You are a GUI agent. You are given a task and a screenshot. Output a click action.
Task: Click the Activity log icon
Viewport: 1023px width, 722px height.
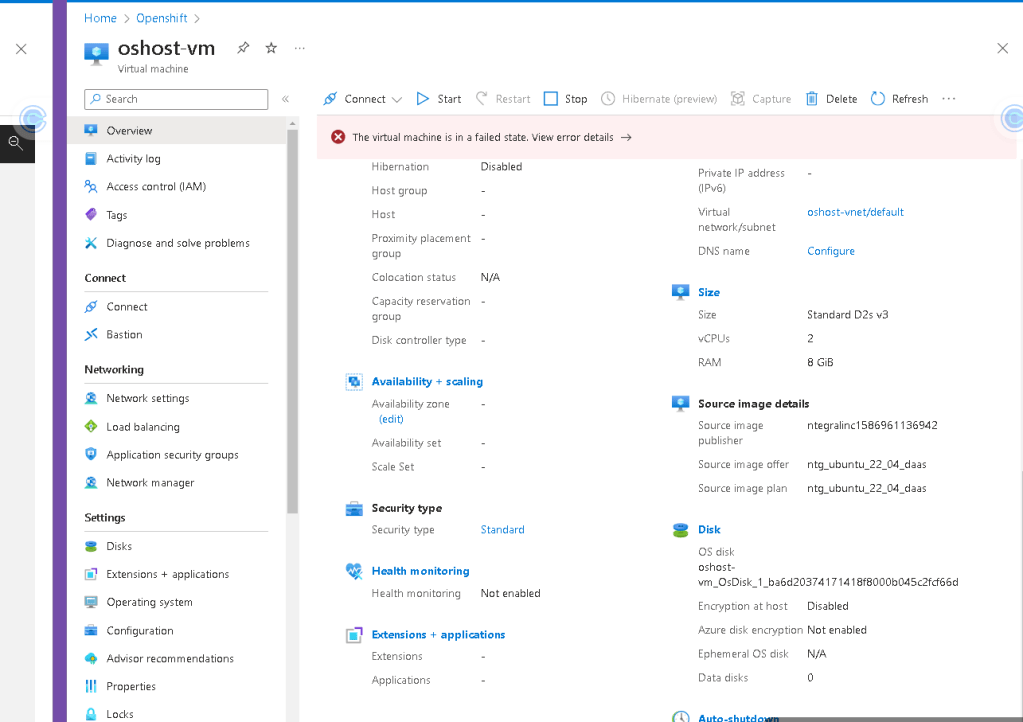point(91,158)
